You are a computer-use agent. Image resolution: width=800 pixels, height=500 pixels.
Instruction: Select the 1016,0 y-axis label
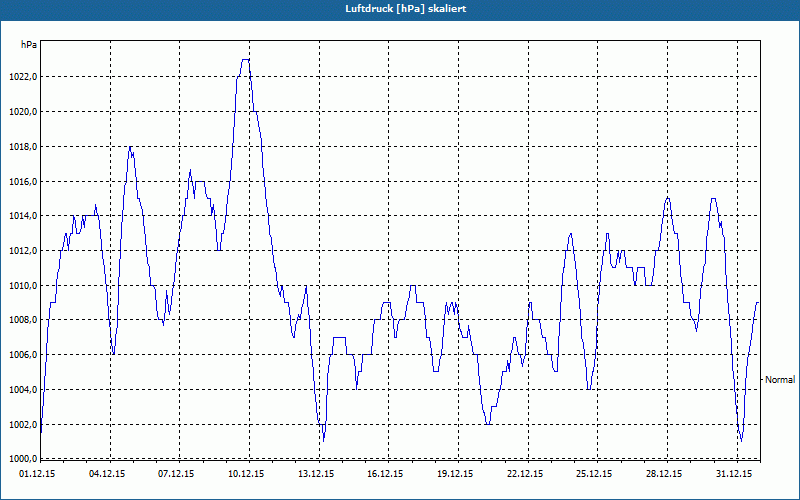pyautogui.click(x=22, y=182)
